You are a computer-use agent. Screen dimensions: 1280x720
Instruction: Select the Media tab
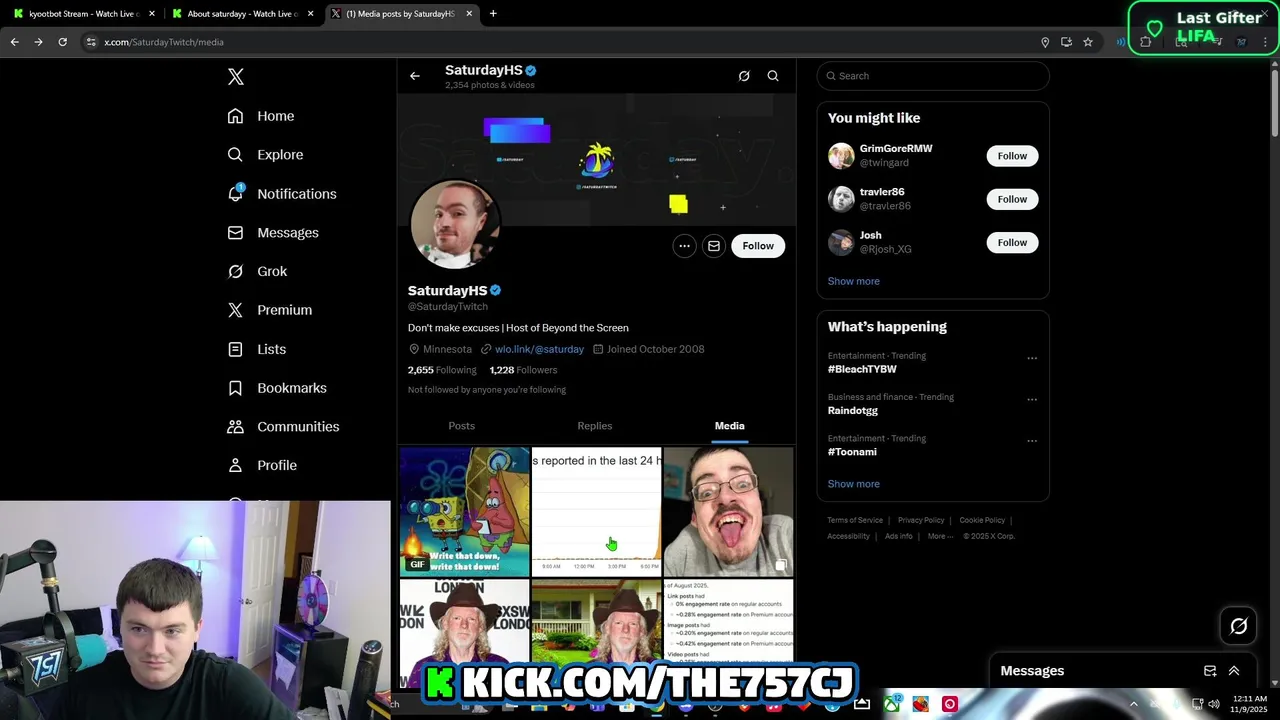click(730, 426)
